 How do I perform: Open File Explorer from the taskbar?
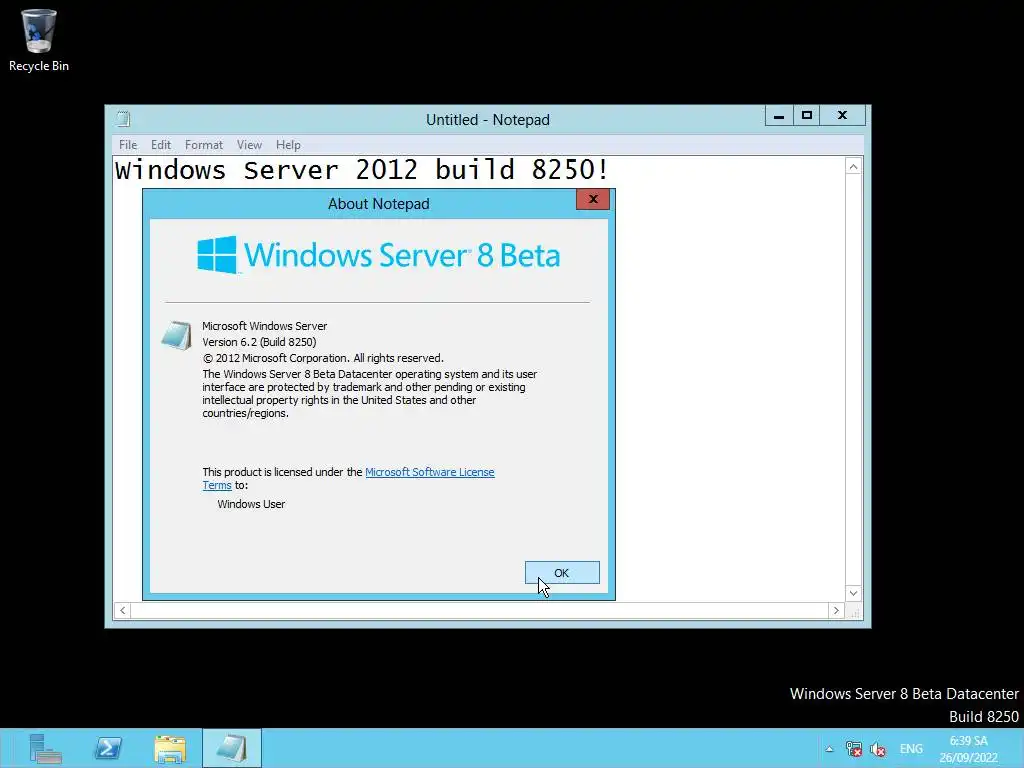[x=170, y=749]
